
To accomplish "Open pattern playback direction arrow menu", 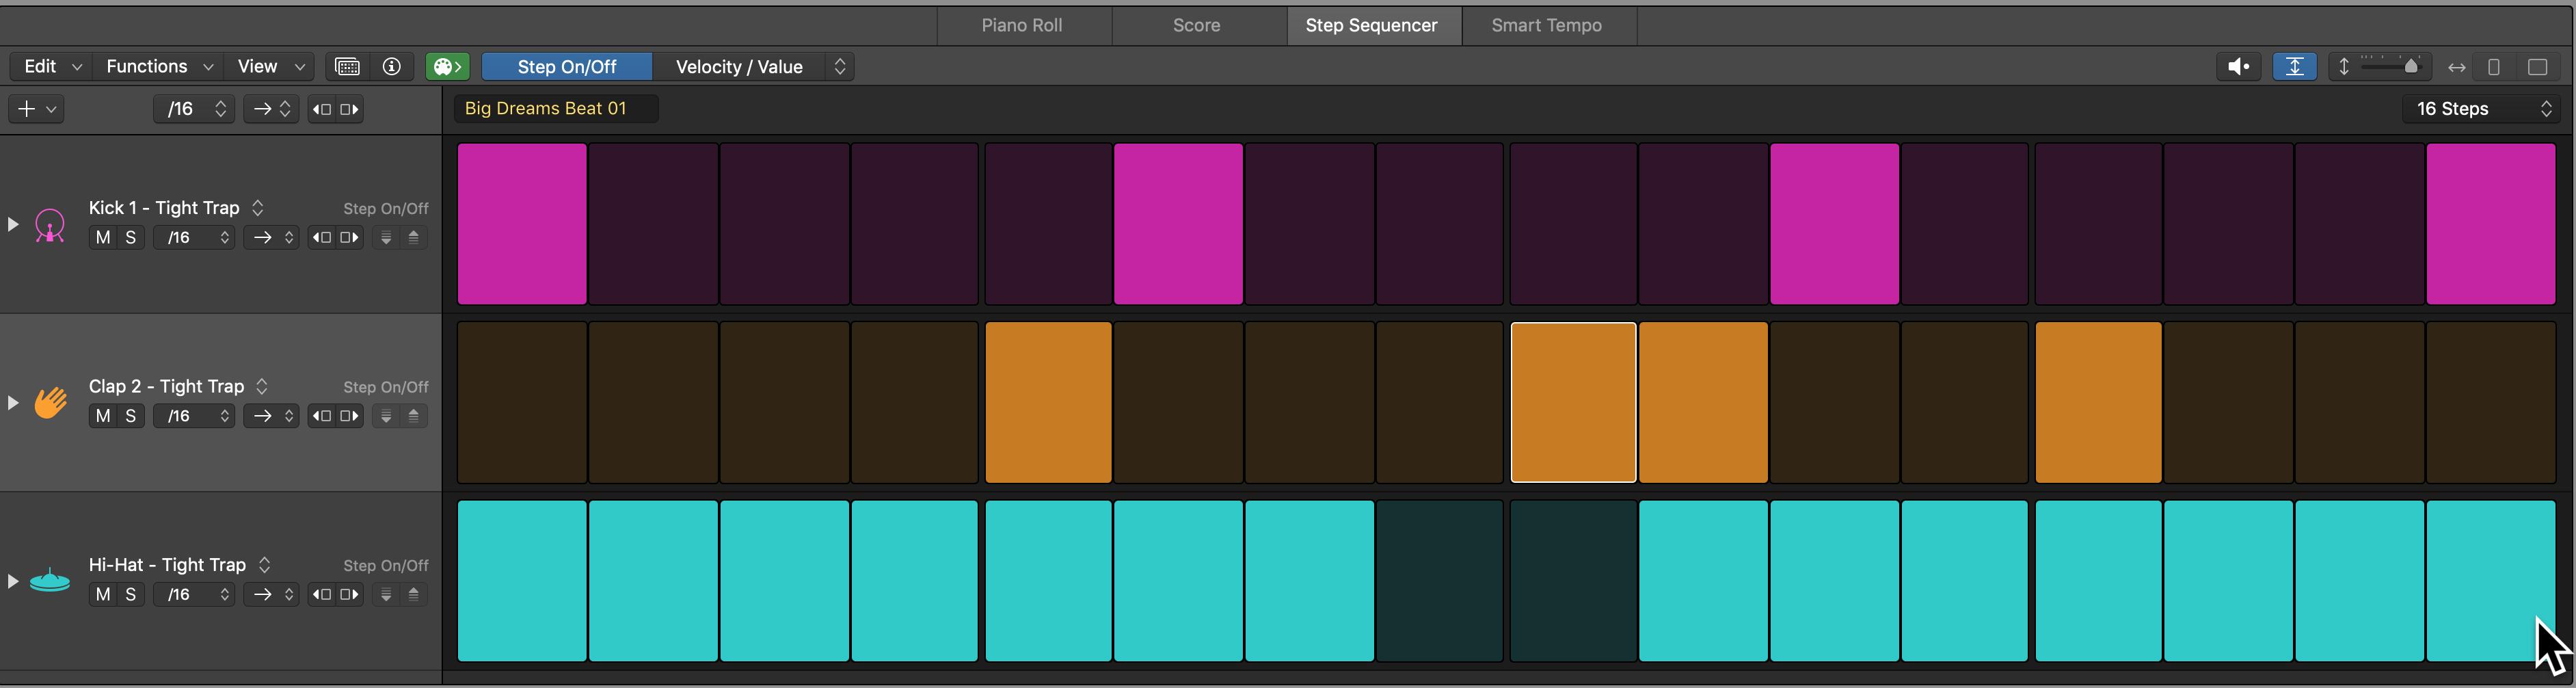I will [x=272, y=109].
